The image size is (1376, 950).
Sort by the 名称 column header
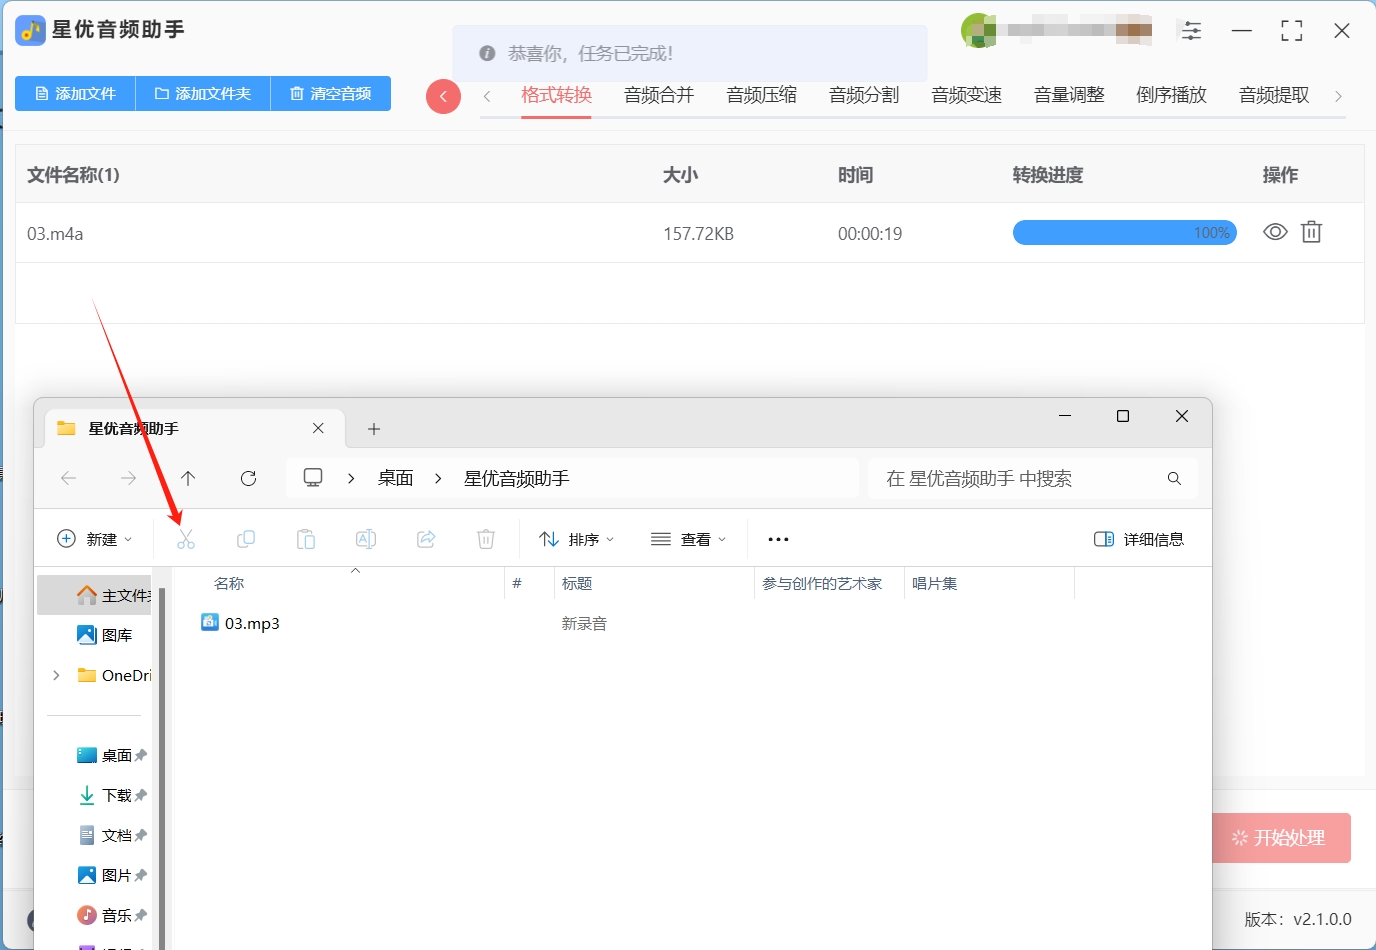click(229, 583)
